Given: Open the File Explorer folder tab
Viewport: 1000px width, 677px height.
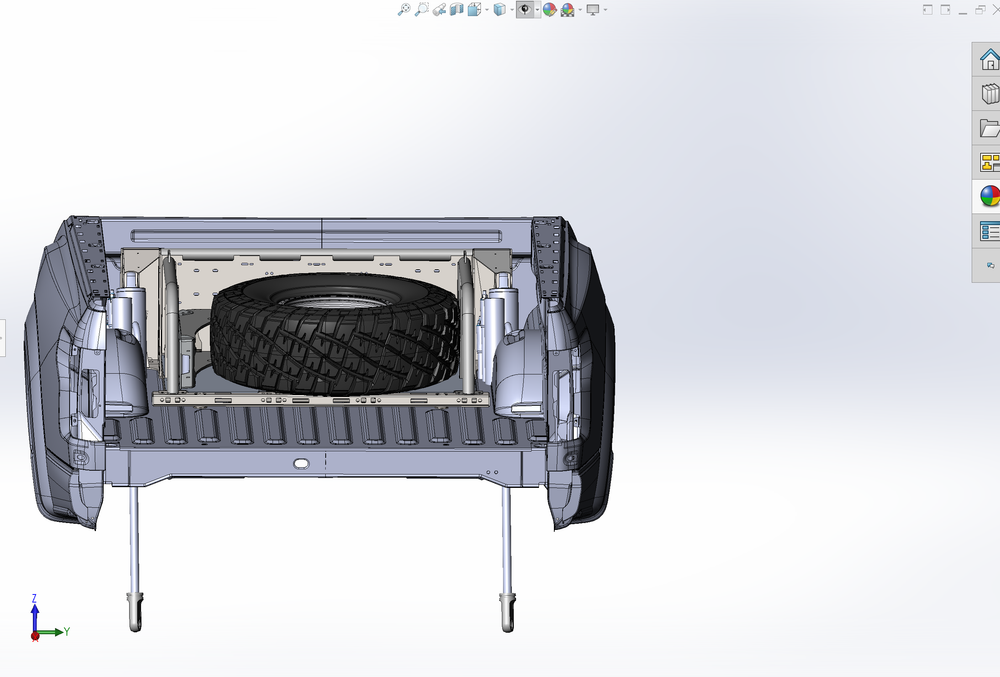Looking at the screenshot, I should [989, 128].
